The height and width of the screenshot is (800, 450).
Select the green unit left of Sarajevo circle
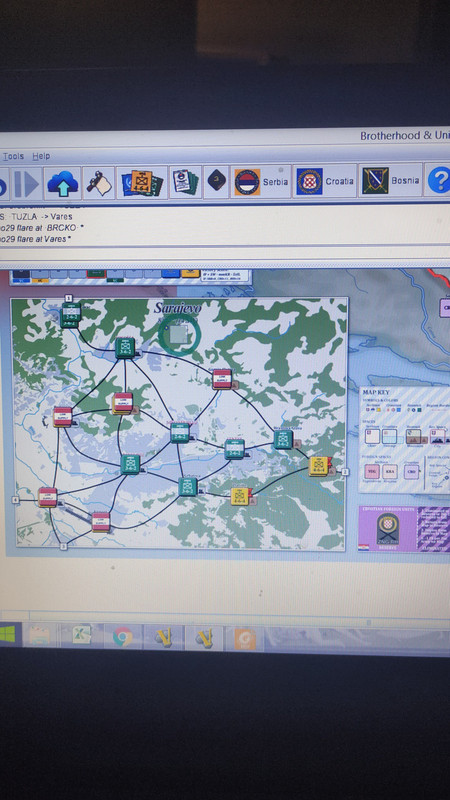point(125,348)
